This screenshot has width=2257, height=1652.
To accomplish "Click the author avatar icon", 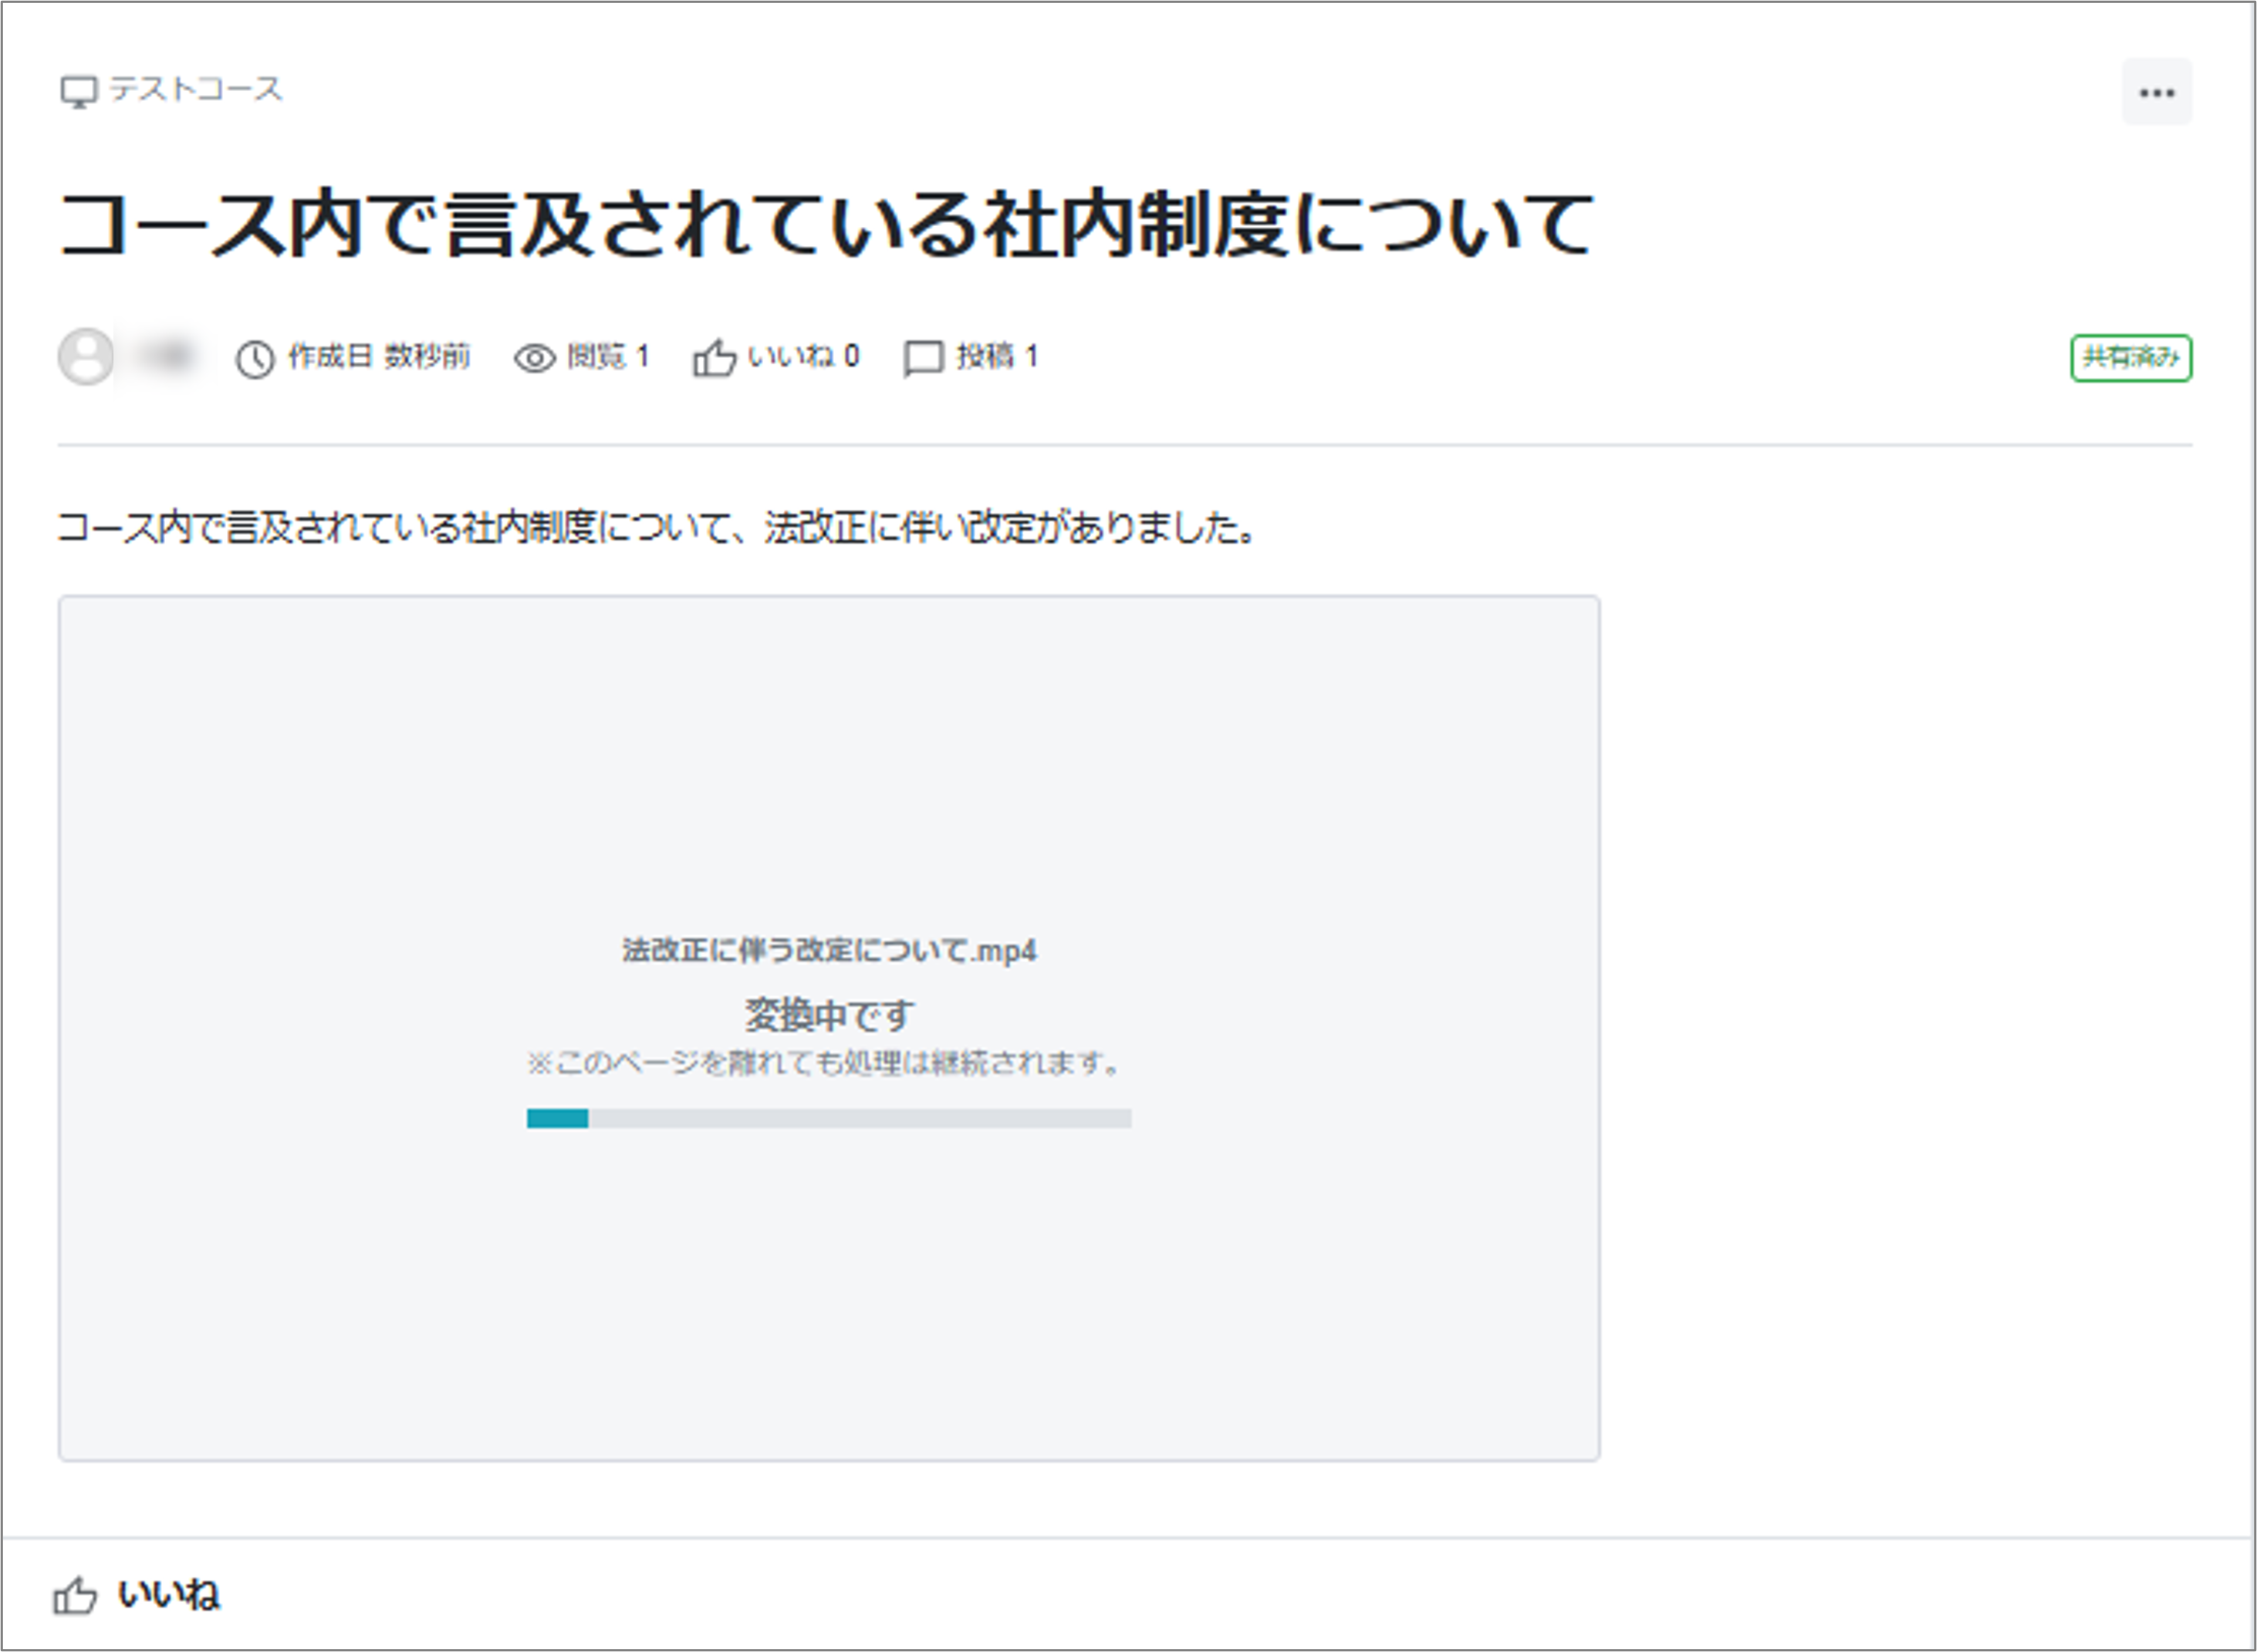I will click(x=86, y=356).
